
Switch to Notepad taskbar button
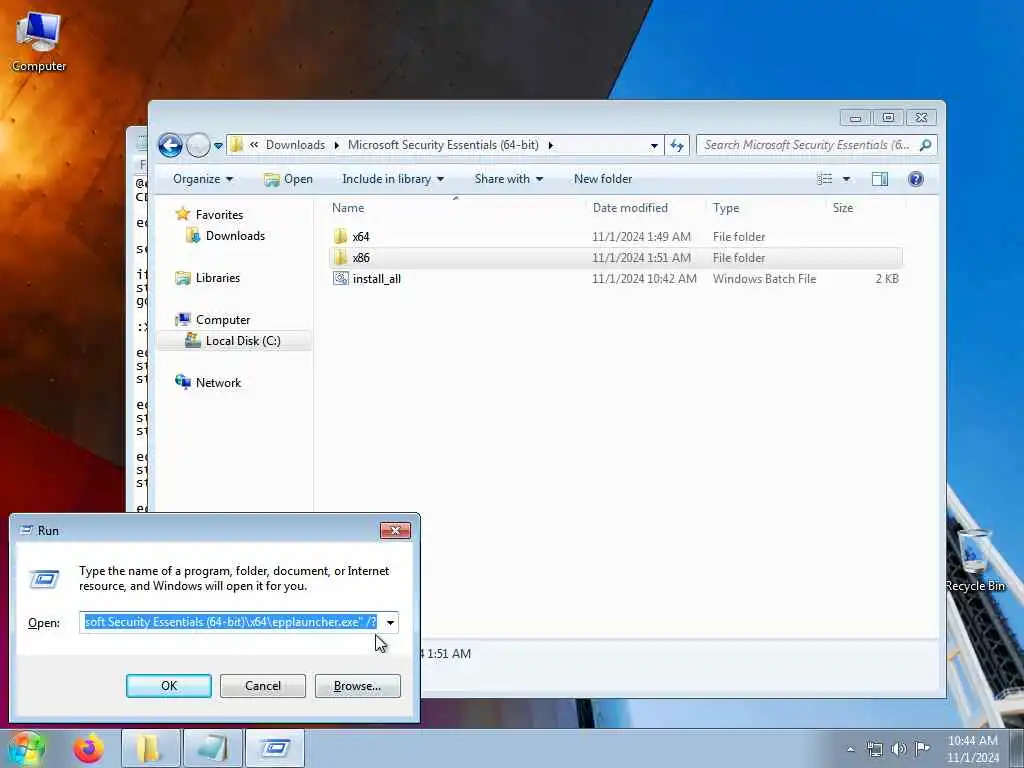pos(212,748)
